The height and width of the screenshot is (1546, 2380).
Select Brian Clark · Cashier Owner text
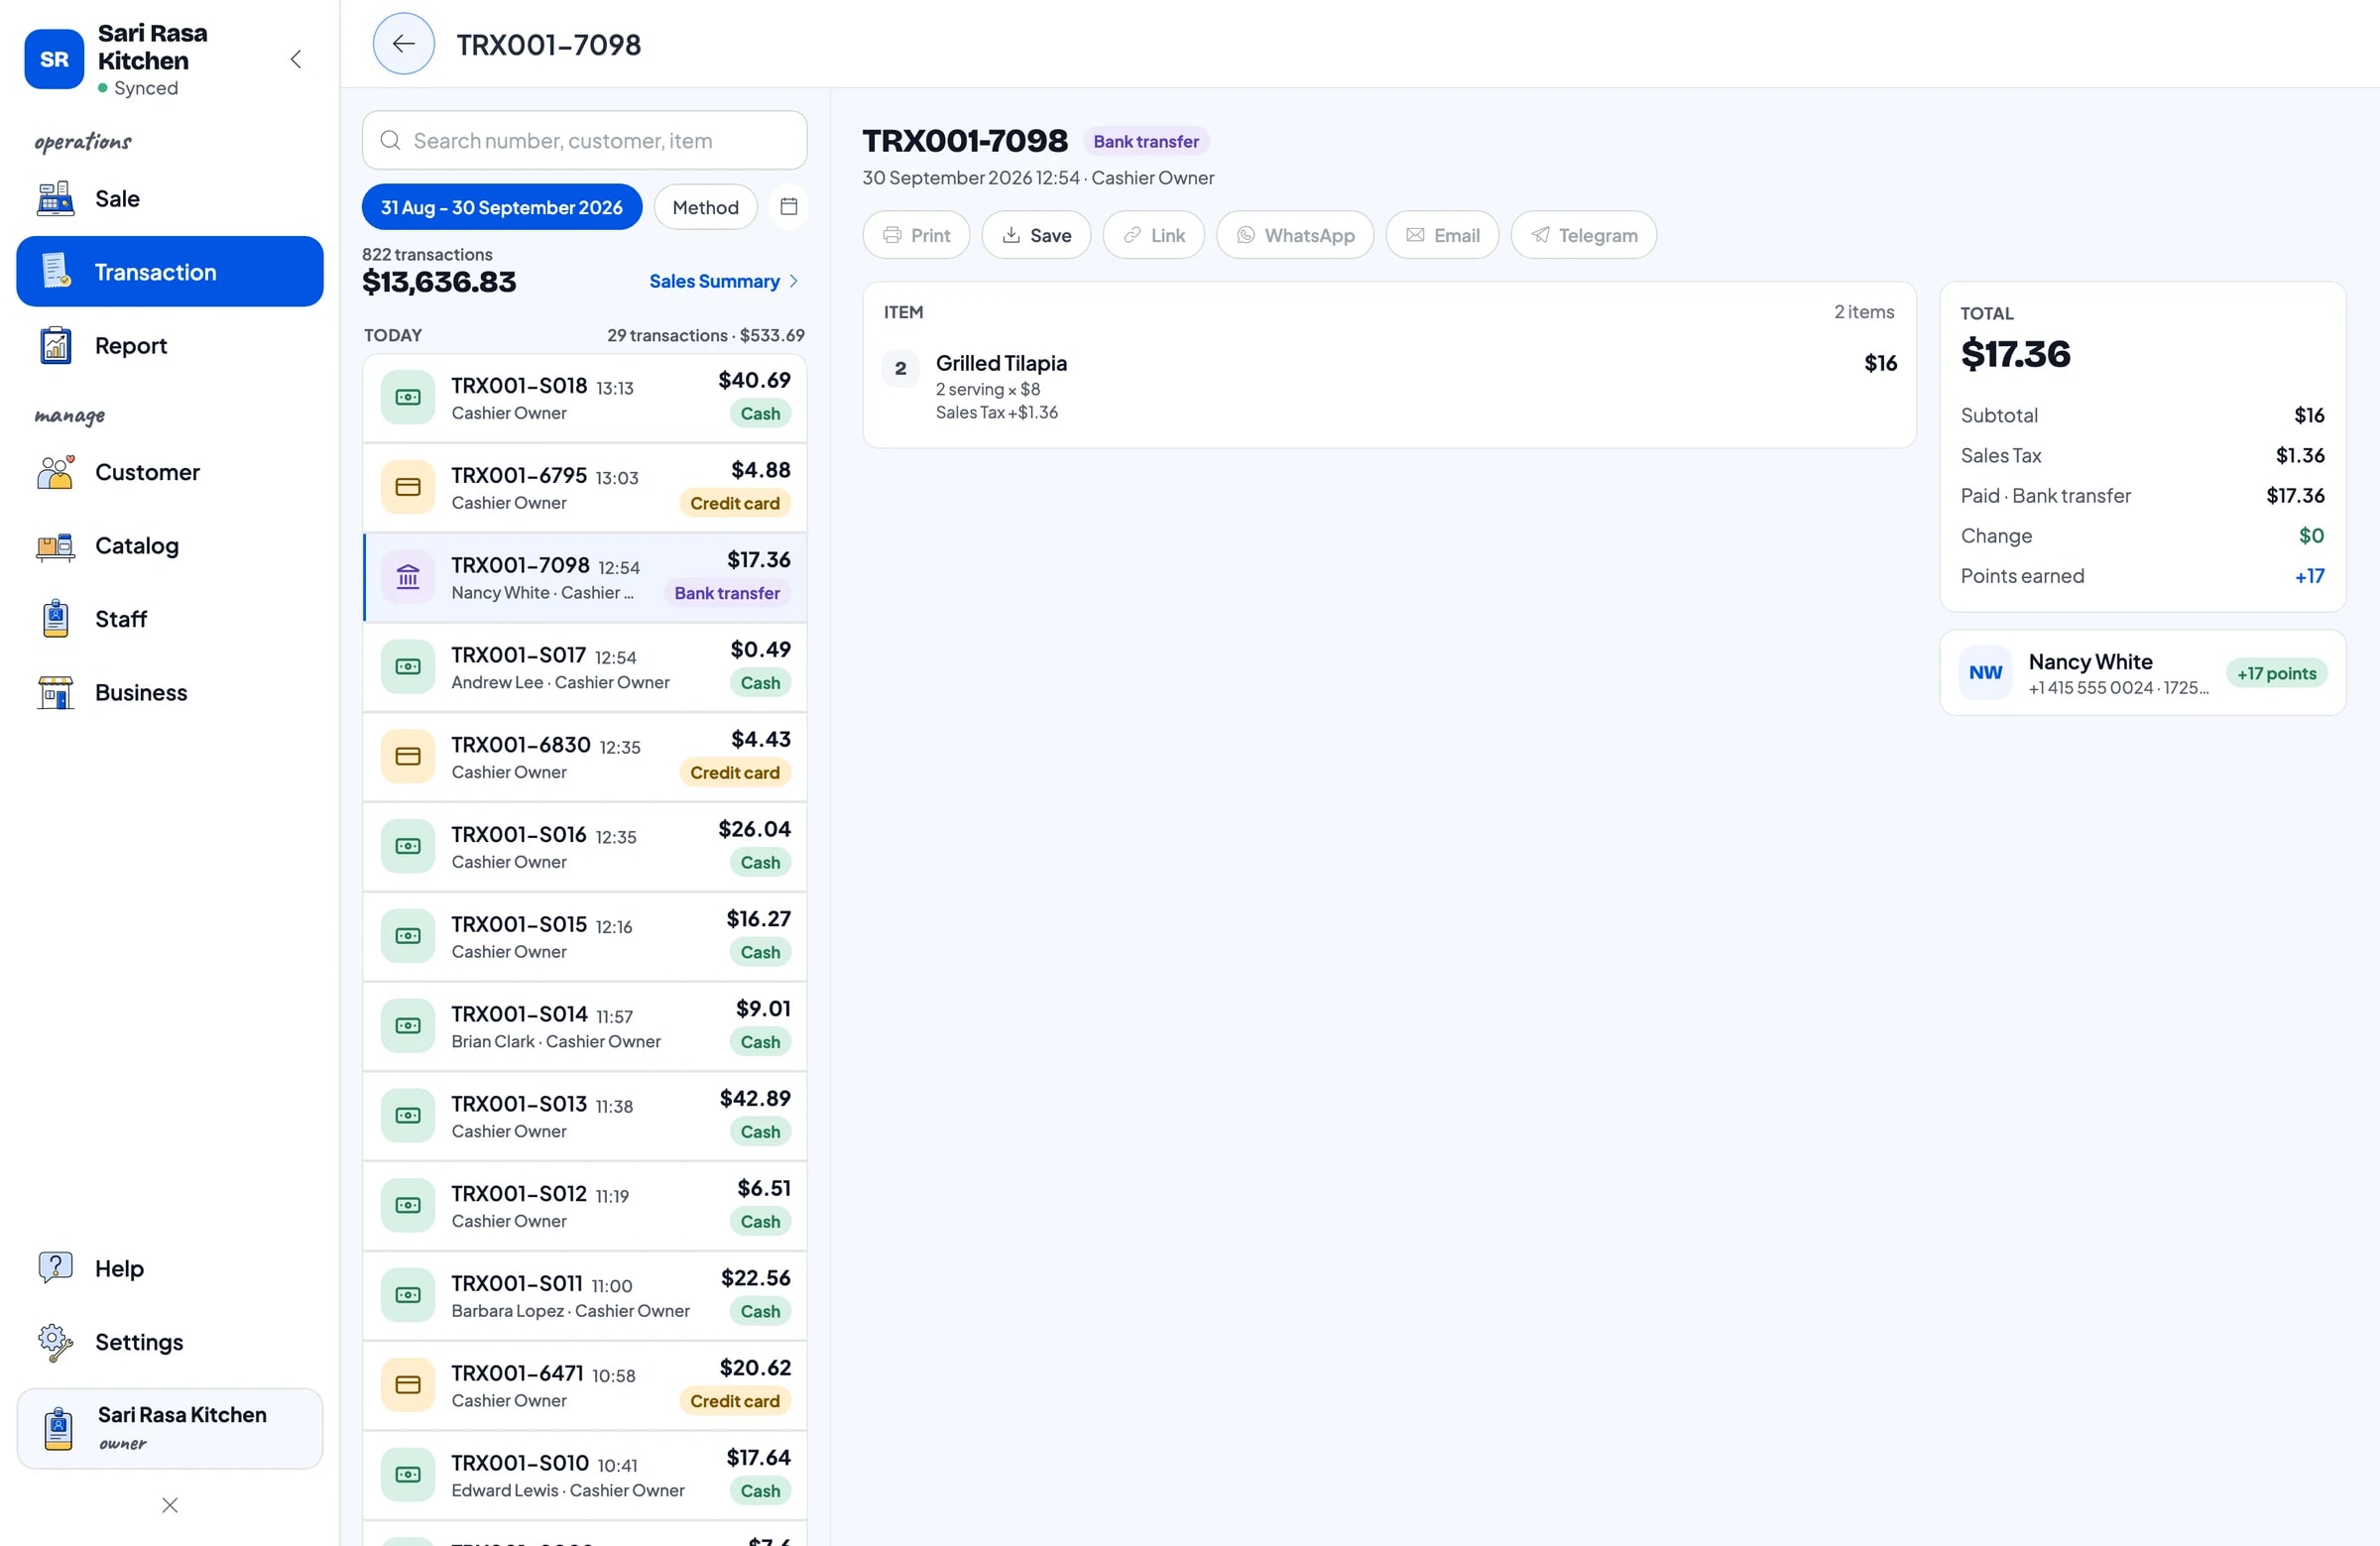click(x=556, y=1041)
